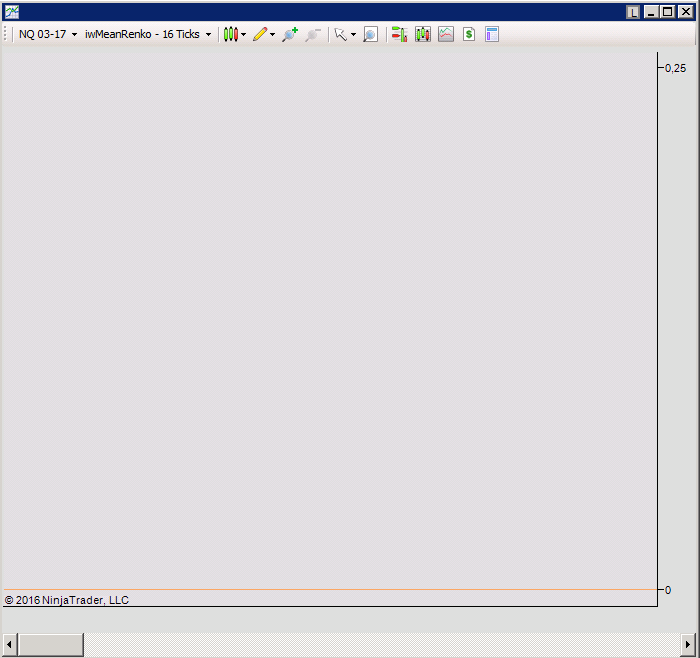Click the right arrow of the horizontal scrollbar

point(688,645)
